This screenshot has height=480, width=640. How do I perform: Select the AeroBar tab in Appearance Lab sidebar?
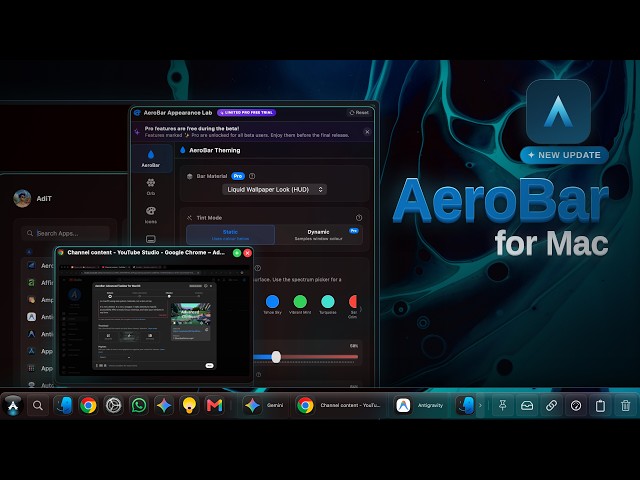pos(151,158)
